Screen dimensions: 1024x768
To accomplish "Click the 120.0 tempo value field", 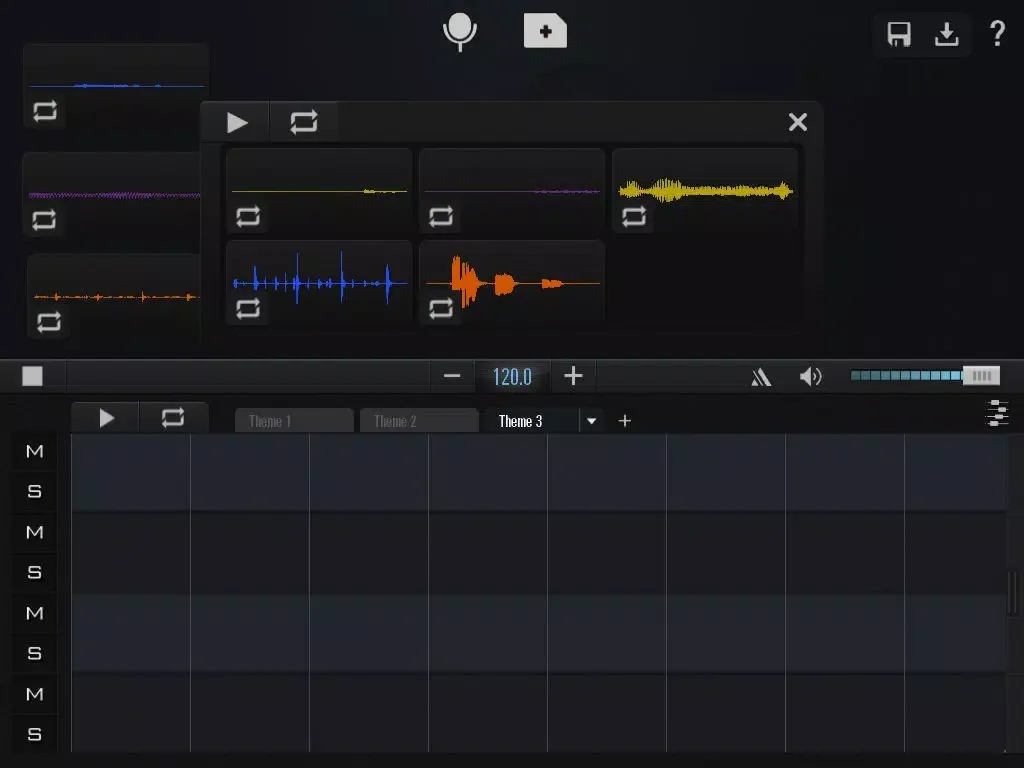I will coord(512,377).
